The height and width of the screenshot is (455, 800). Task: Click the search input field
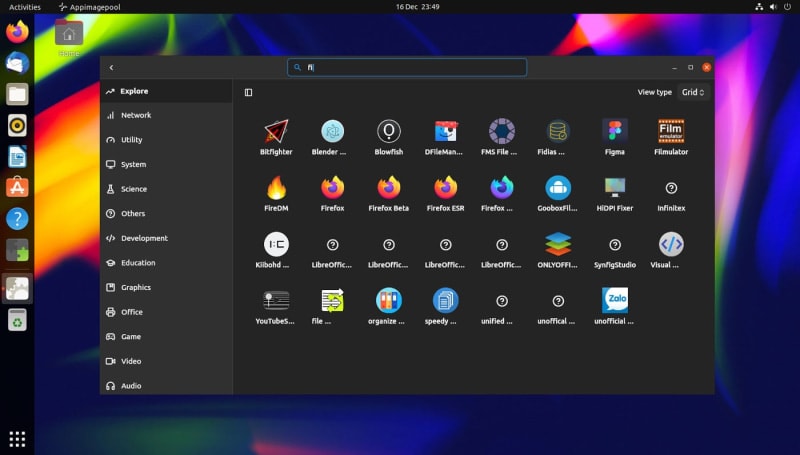408,67
